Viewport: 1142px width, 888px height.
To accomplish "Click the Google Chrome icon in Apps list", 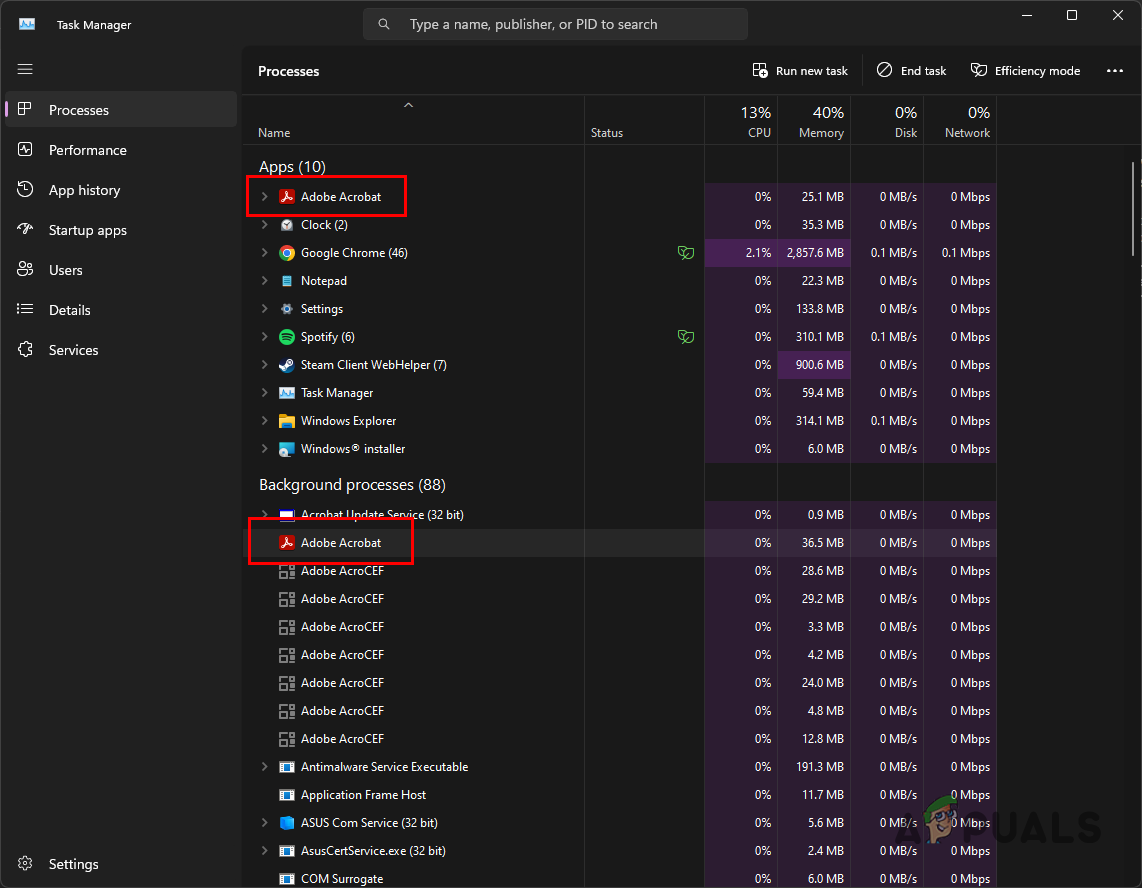I will tap(287, 253).
